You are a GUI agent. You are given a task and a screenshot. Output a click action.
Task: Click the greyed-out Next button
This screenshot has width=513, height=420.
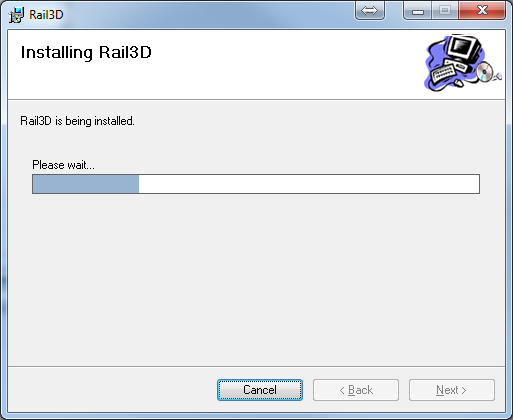tap(452, 390)
